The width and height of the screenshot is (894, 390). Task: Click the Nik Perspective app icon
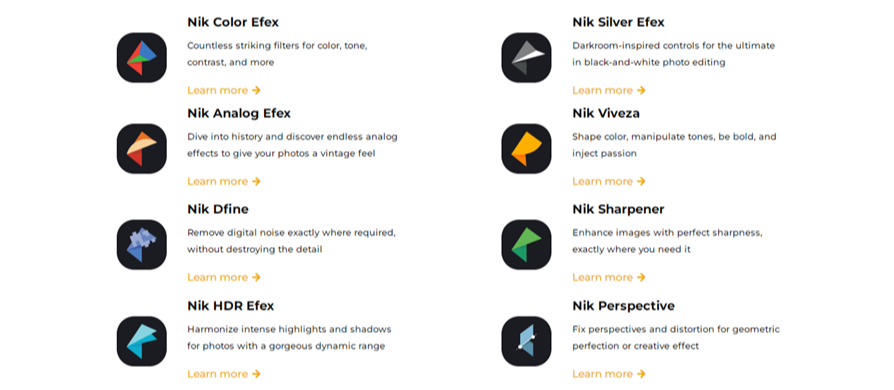(x=526, y=341)
